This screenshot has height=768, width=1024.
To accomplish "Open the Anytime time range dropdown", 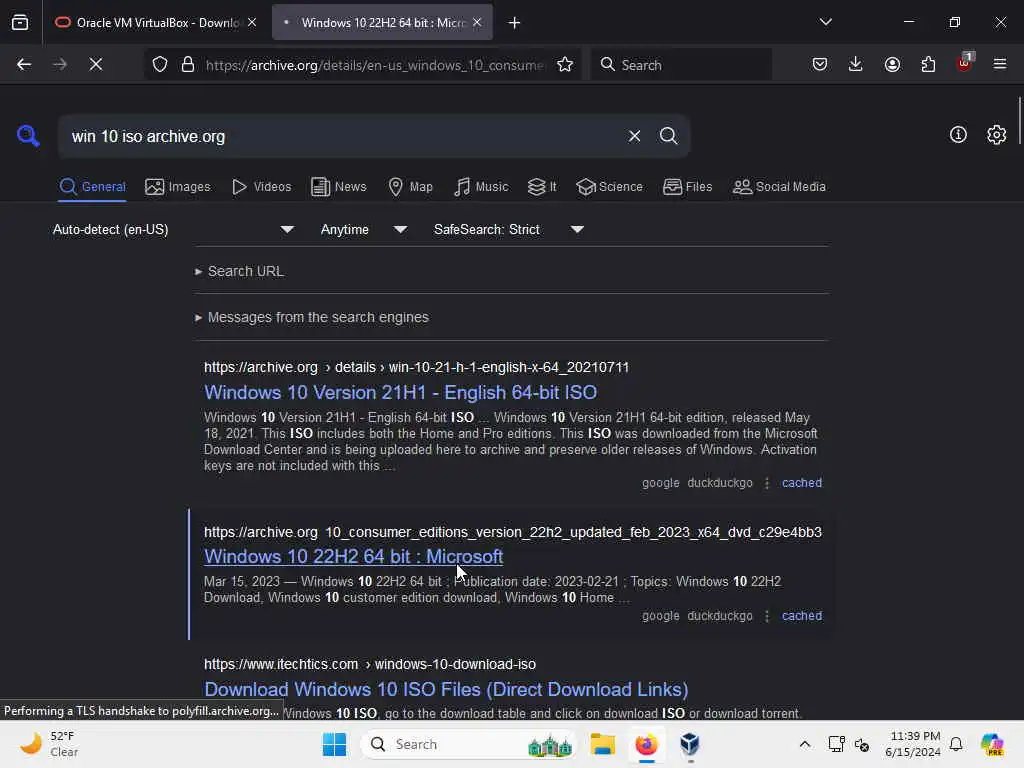I will pos(364,229).
